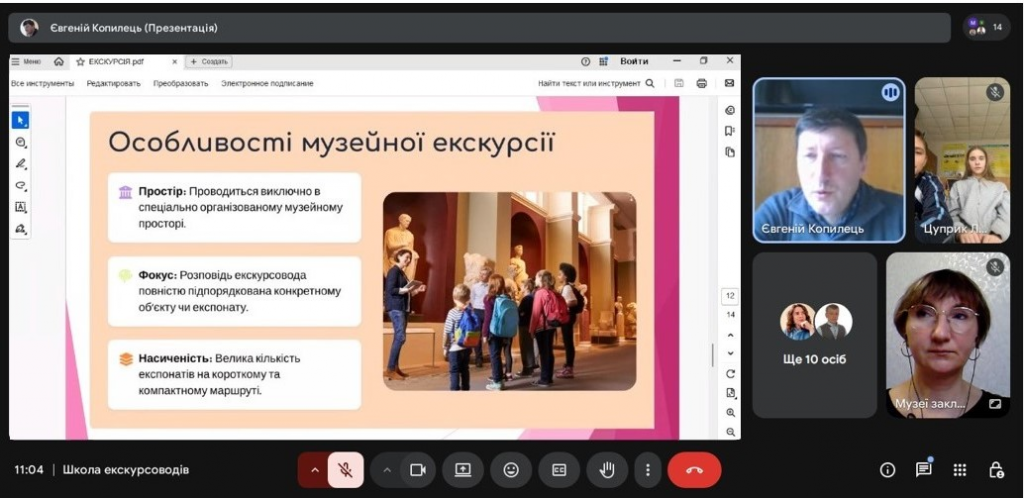The image size is (1024, 498).
Task: Unmute the microphone
Action: click(345, 470)
